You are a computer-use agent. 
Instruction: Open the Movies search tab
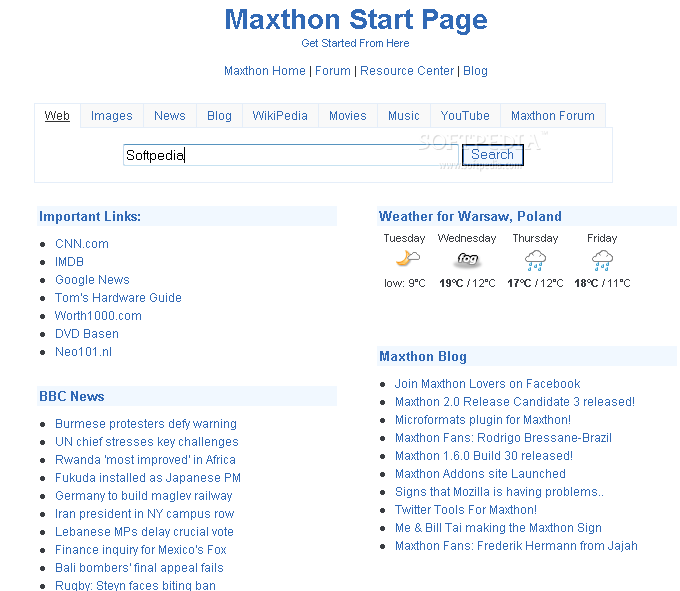pyautogui.click(x=348, y=116)
